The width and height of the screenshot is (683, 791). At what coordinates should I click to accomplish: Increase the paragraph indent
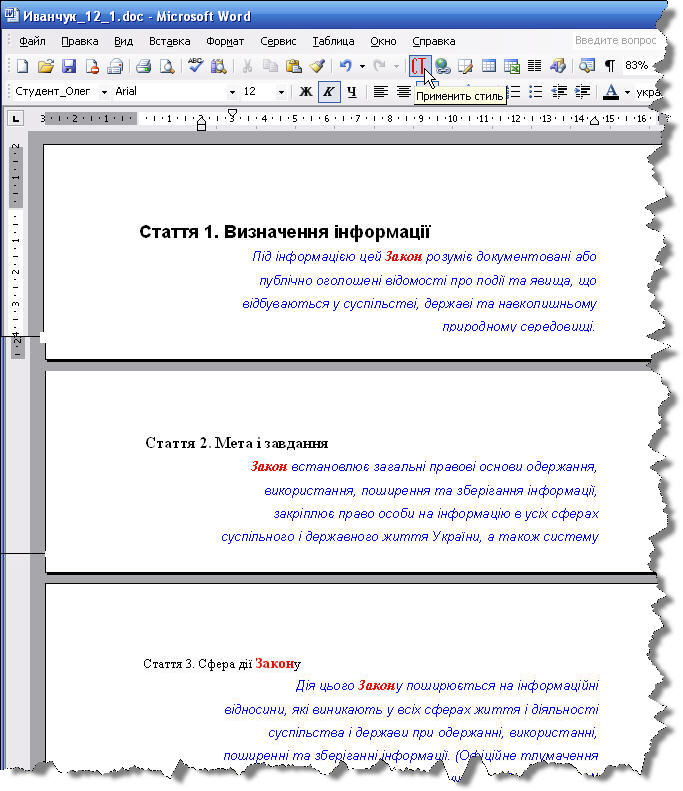[x=582, y=92]
